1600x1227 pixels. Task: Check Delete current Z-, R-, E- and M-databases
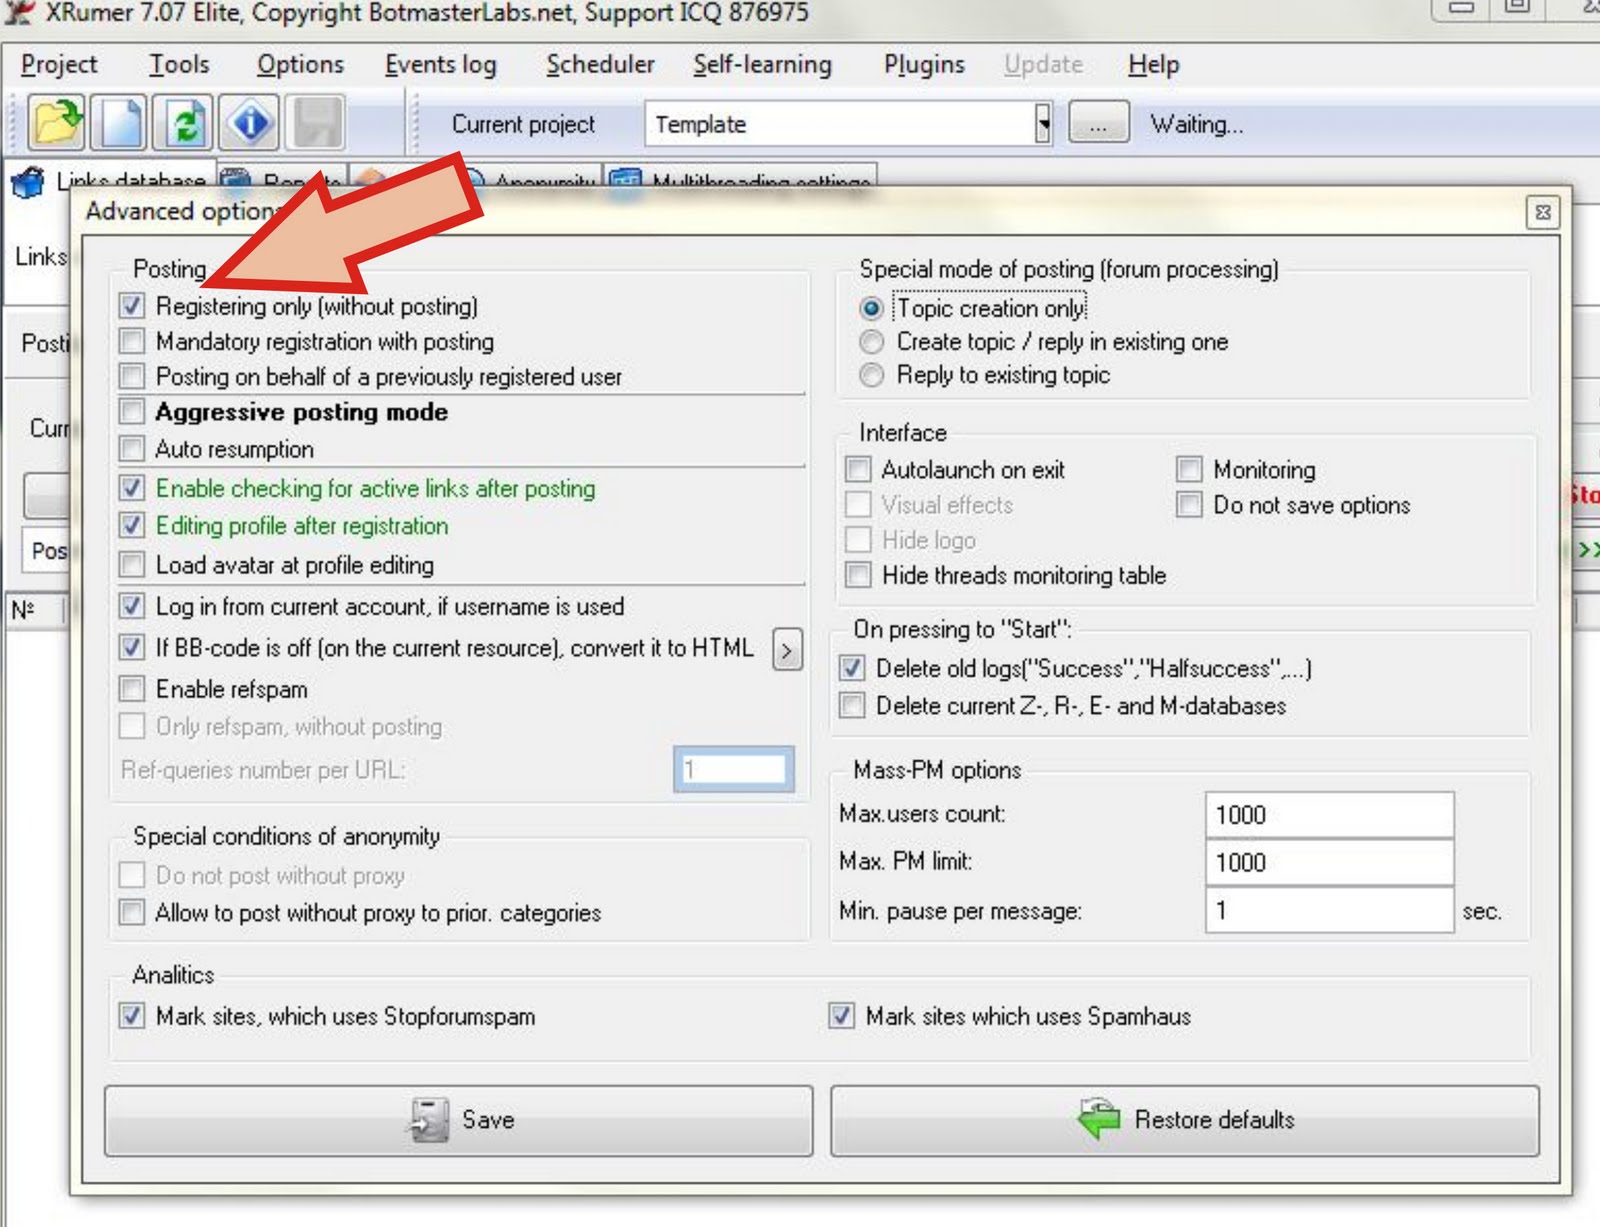coord(852,705)
